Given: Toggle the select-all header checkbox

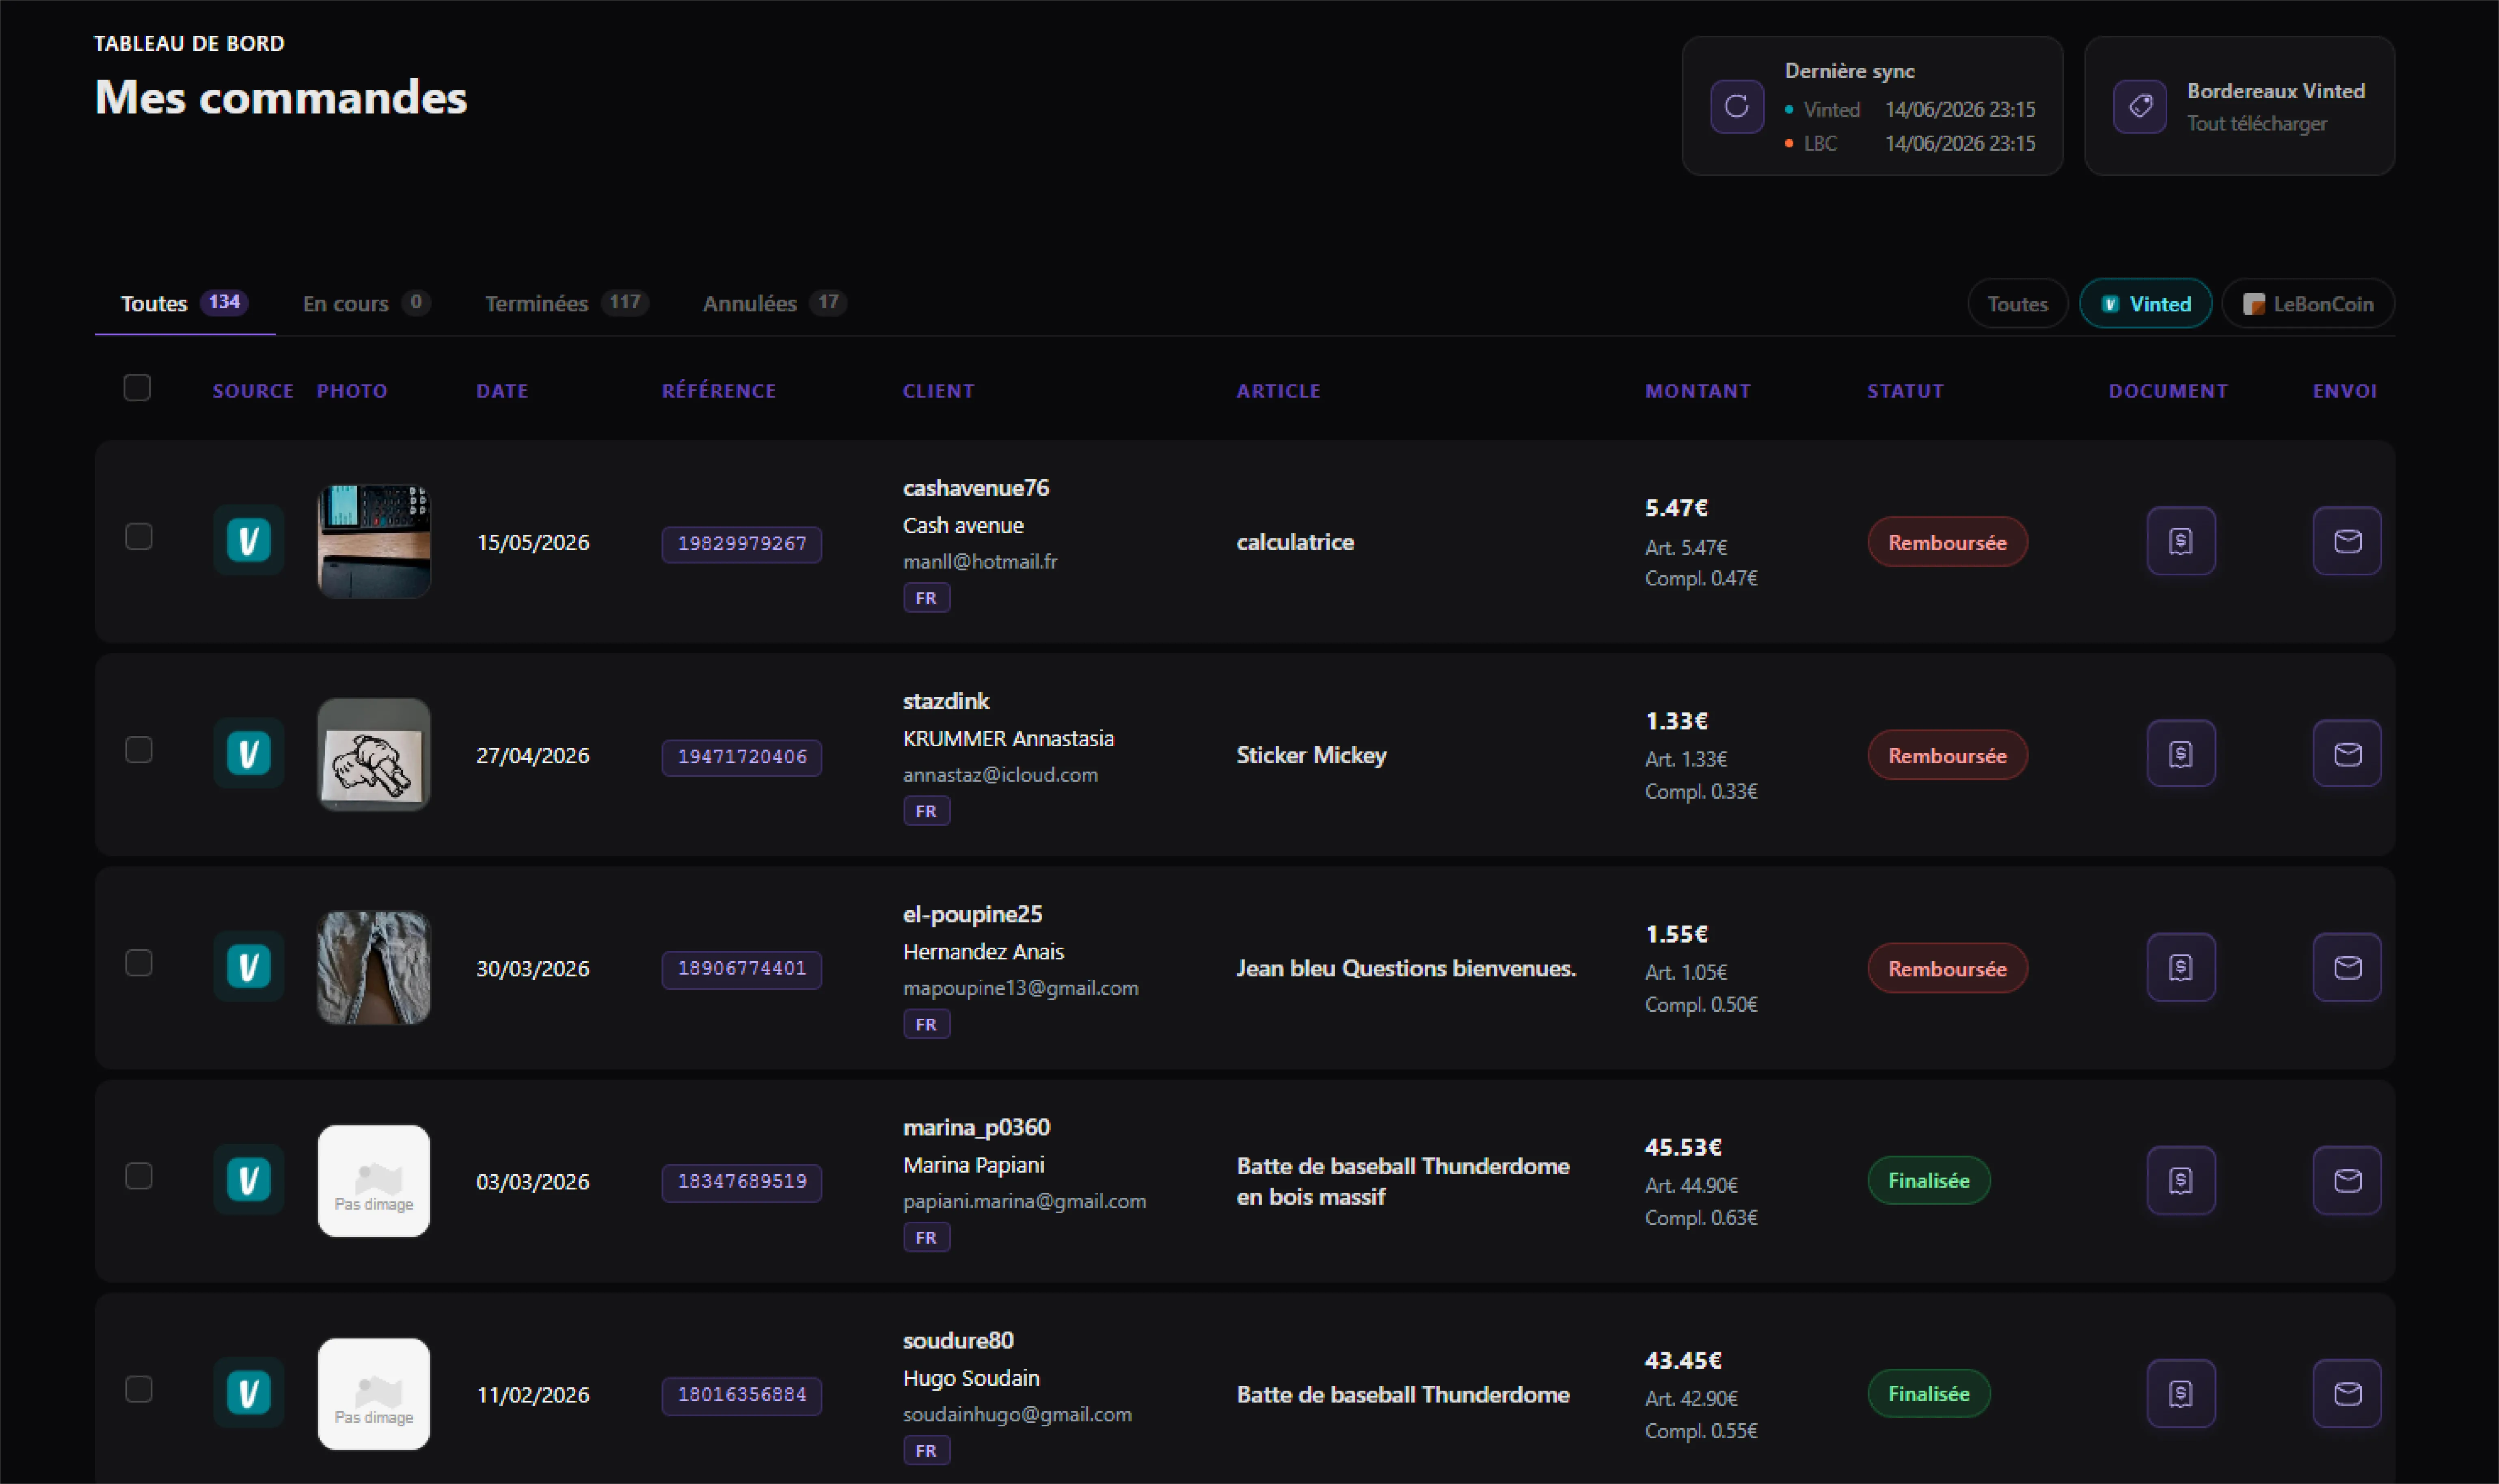Looking at the screenshot, I should [137, 388].
